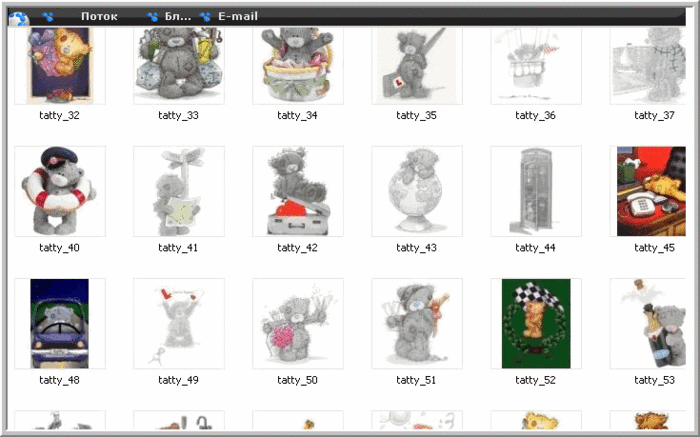
Task: Select the label tatty_36
Action: 535,116
